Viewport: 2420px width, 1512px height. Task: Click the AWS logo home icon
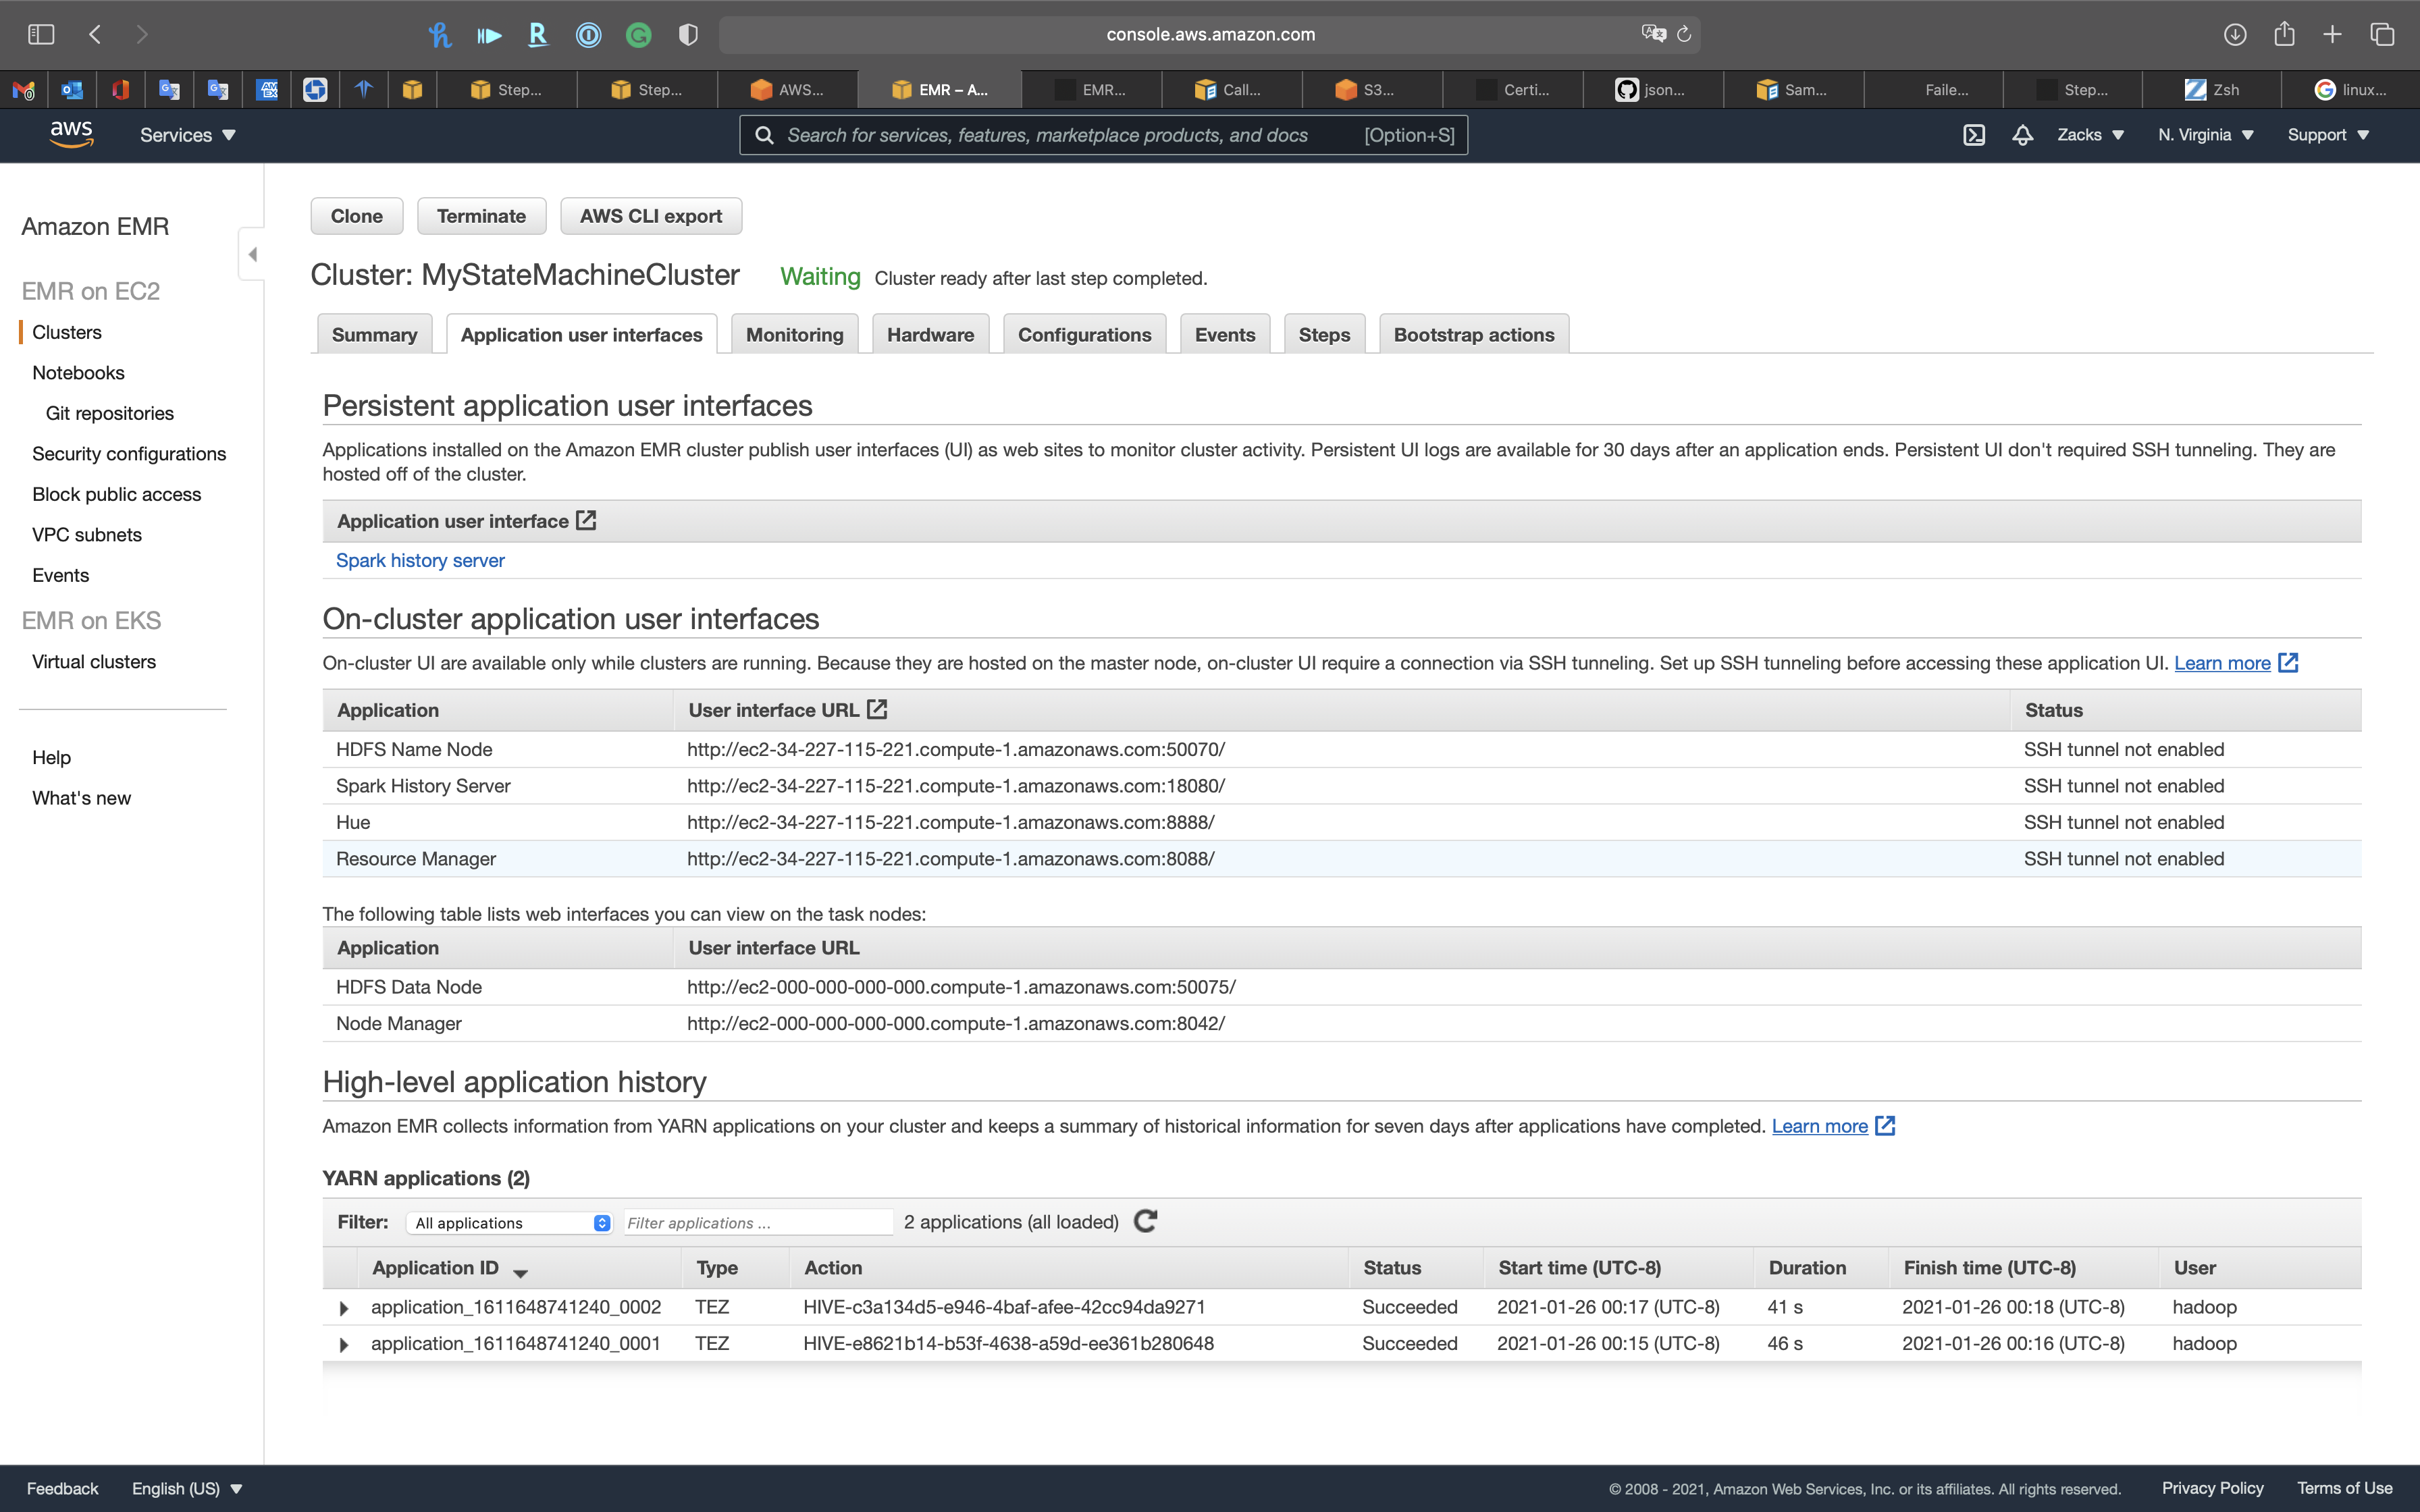71,134
